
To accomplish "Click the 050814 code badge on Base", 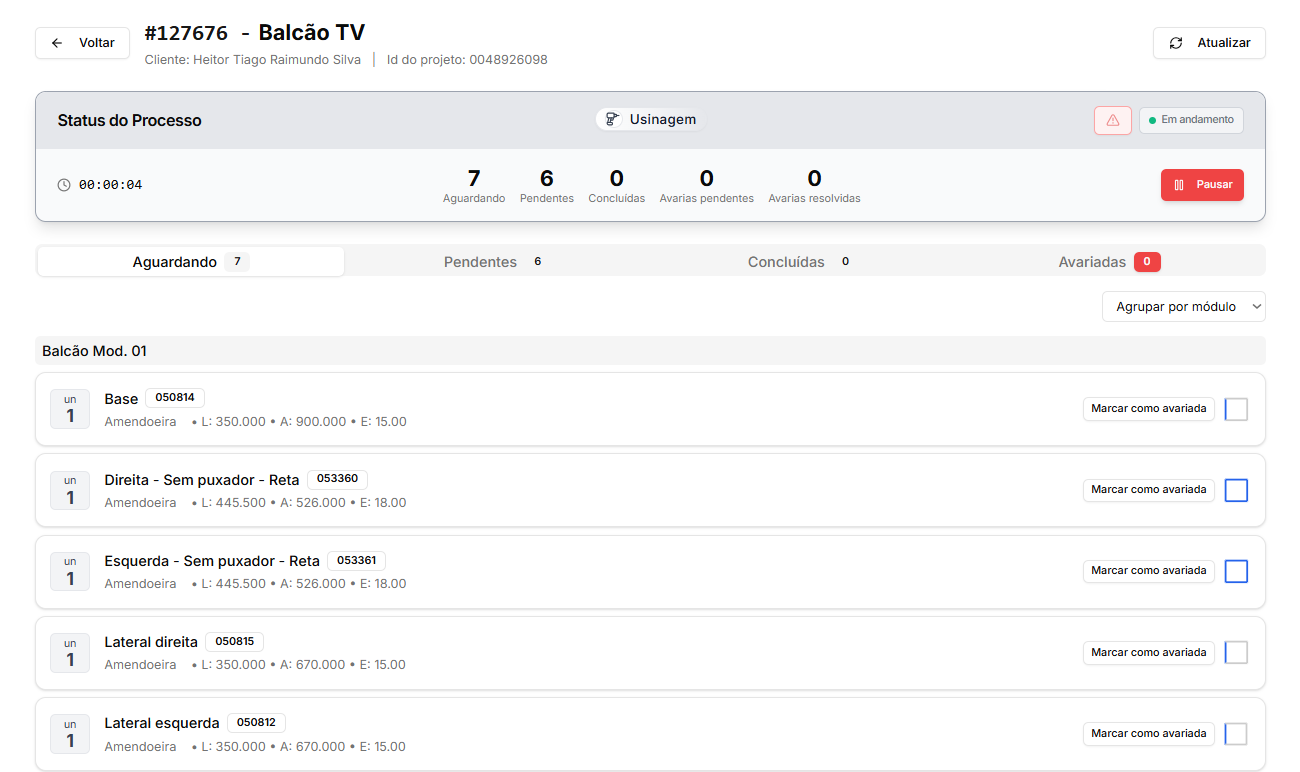I will [x=175, y=398].
